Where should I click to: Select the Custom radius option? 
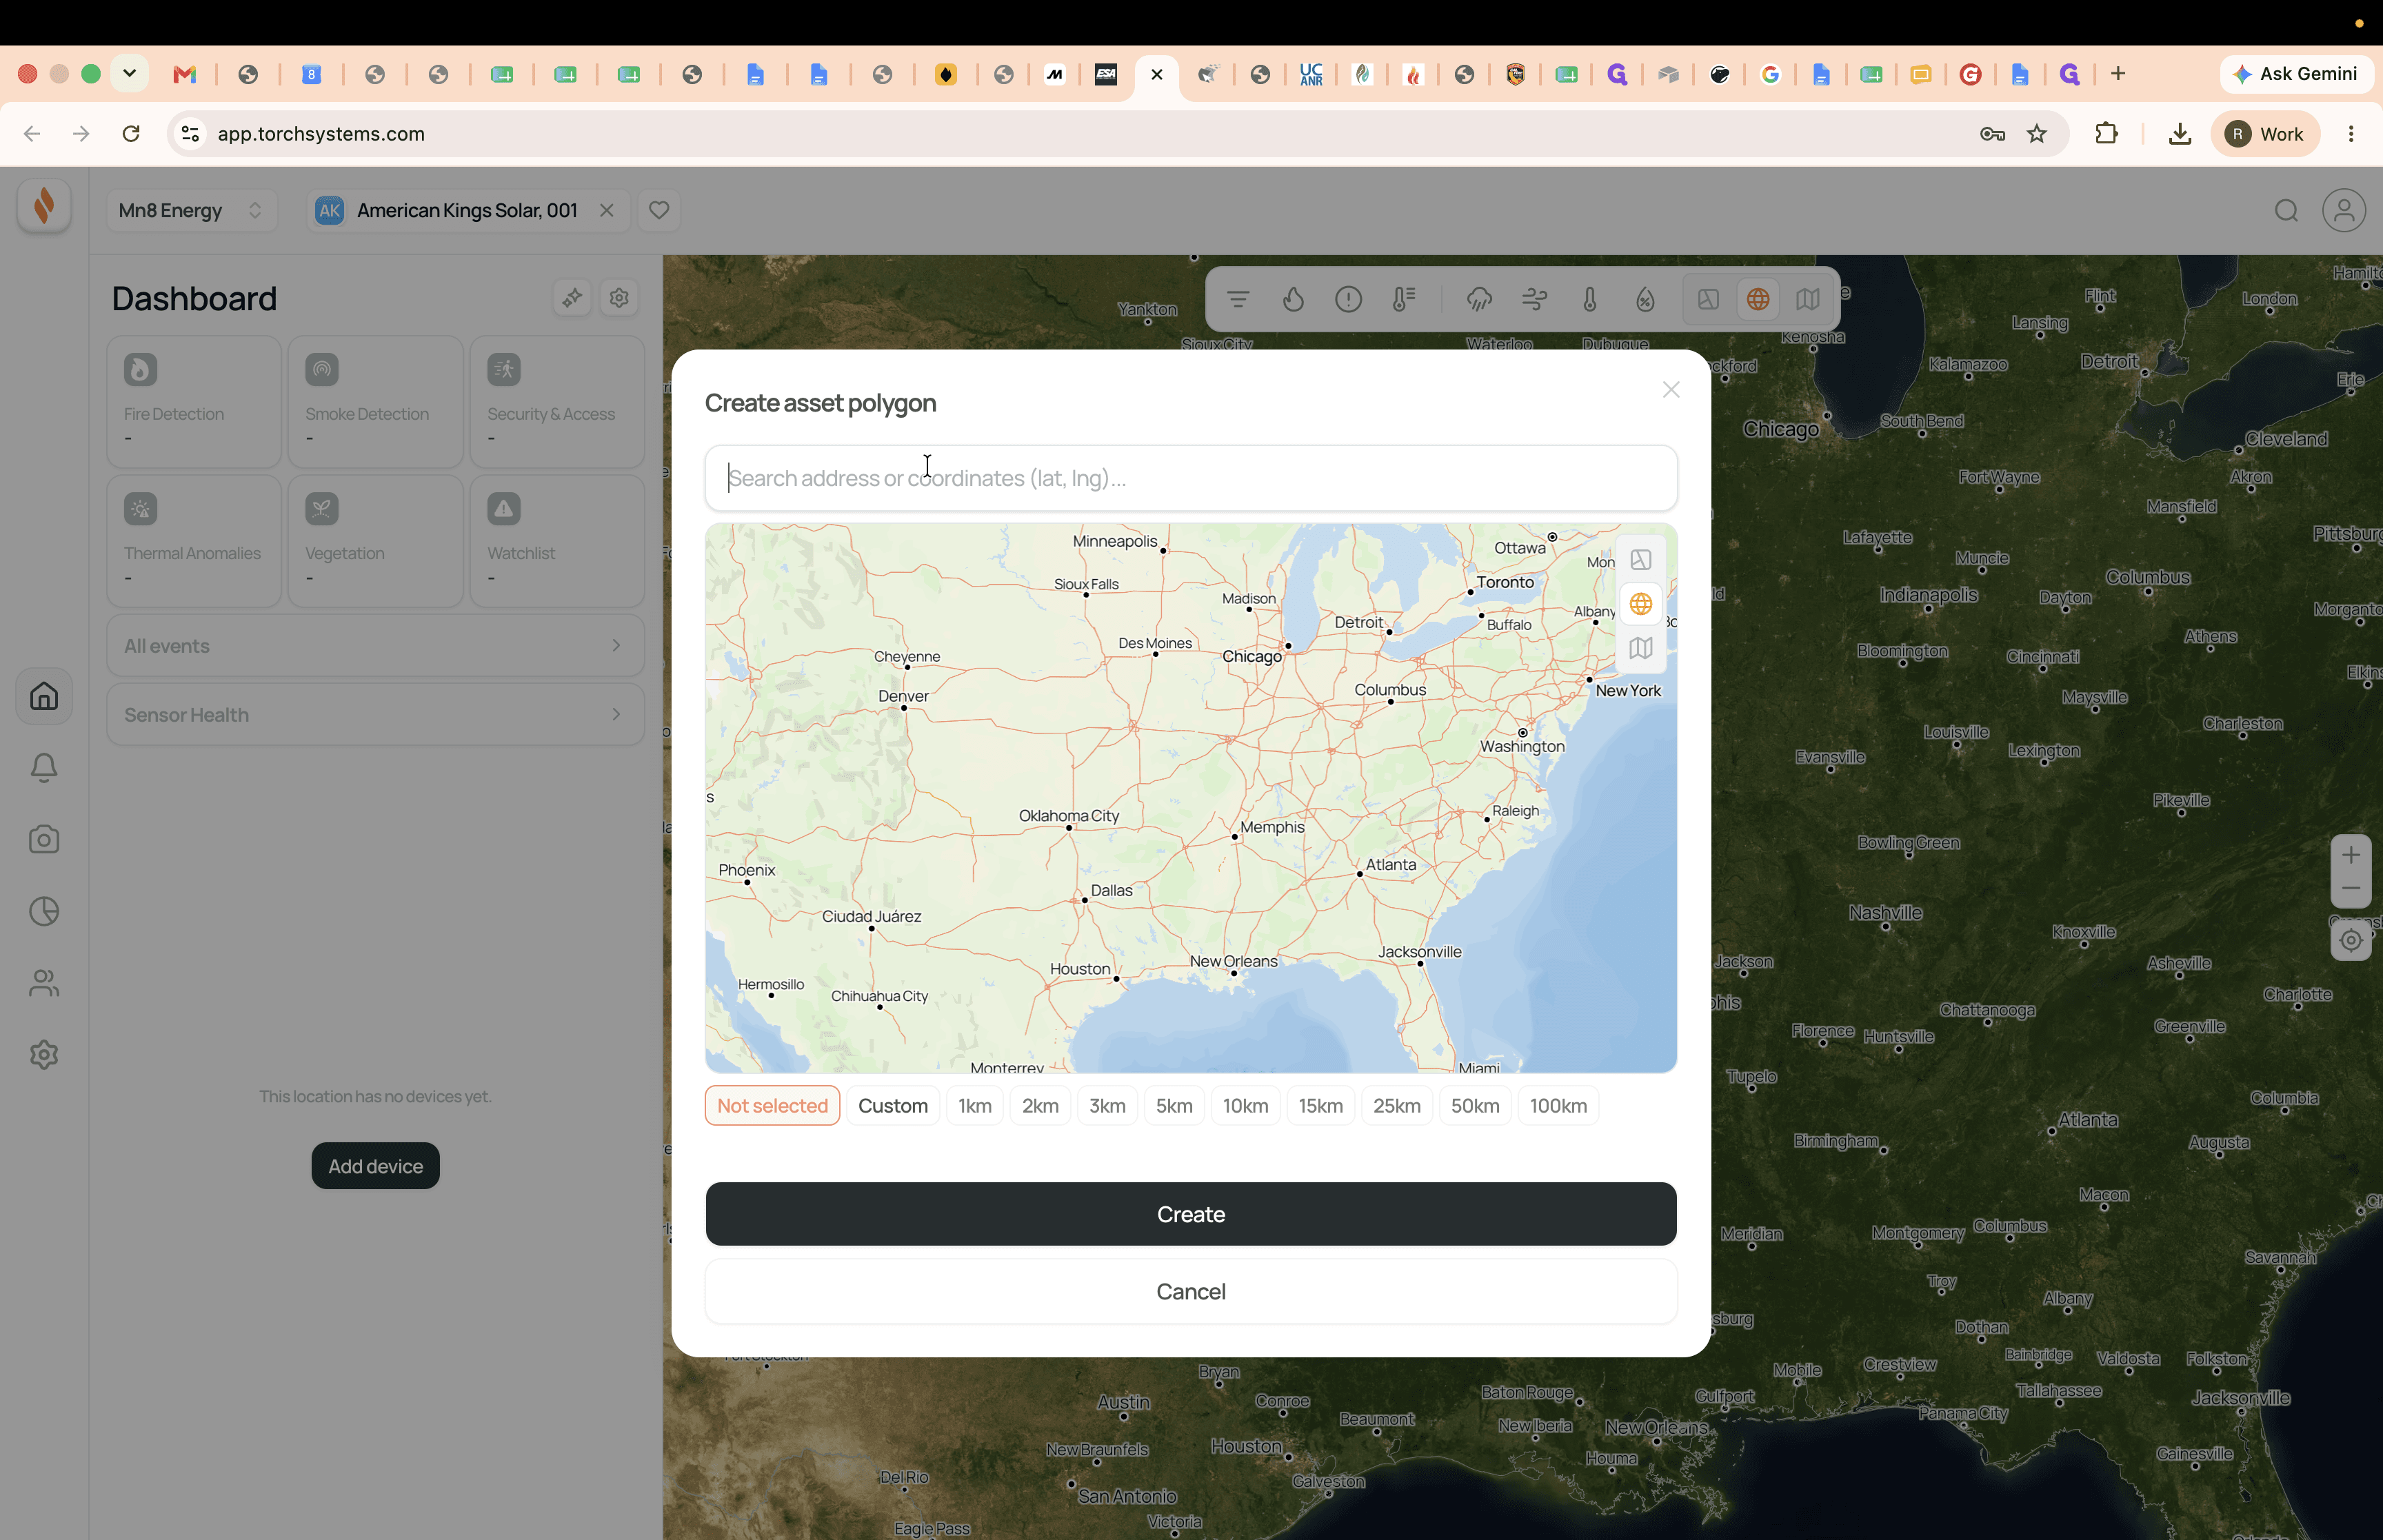pyautogui.click(x=893, y=1106)
